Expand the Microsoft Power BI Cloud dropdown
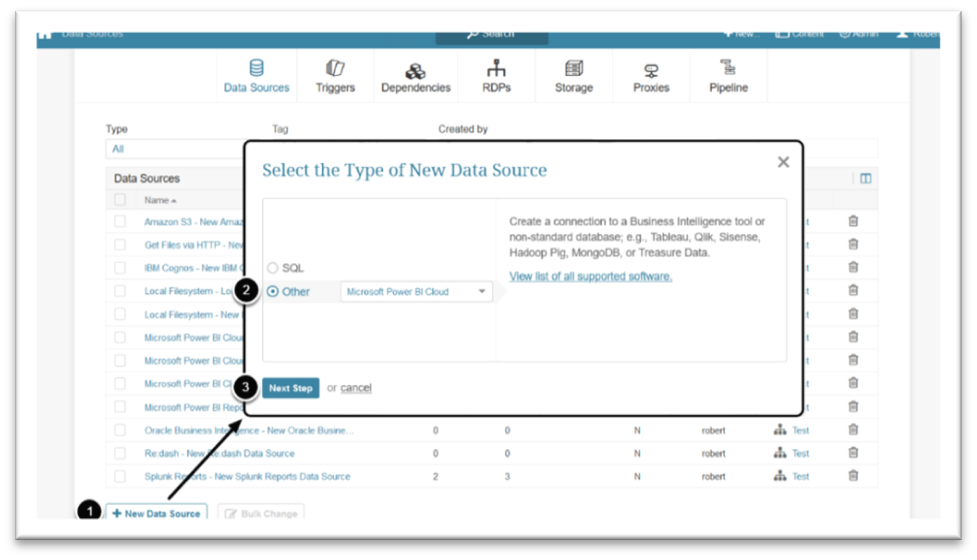 pyautogui.click(x=416, y=292)
